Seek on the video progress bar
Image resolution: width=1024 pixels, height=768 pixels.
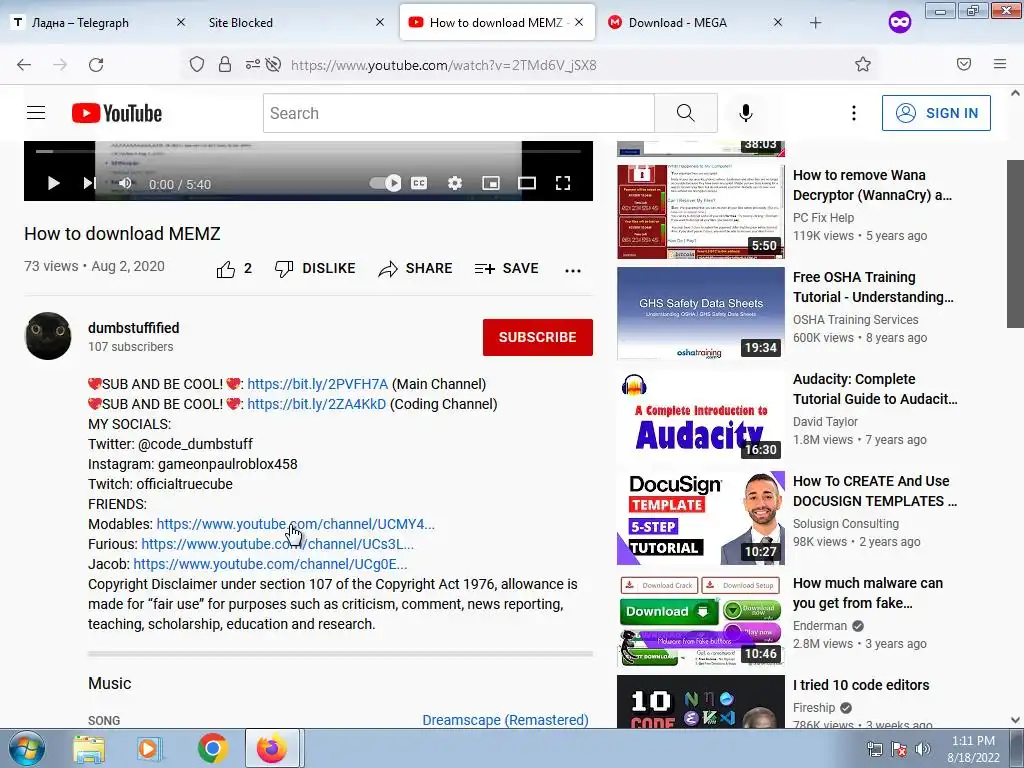(308, 151)
